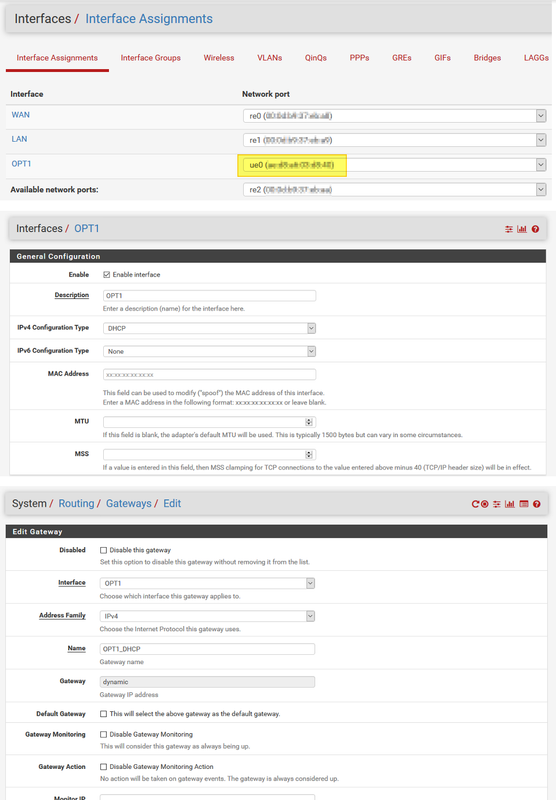Open related settings icon in OPT1 header
The width and height of the screenshot is (556, 800).
pyautogui.click(x=509, y=229)
